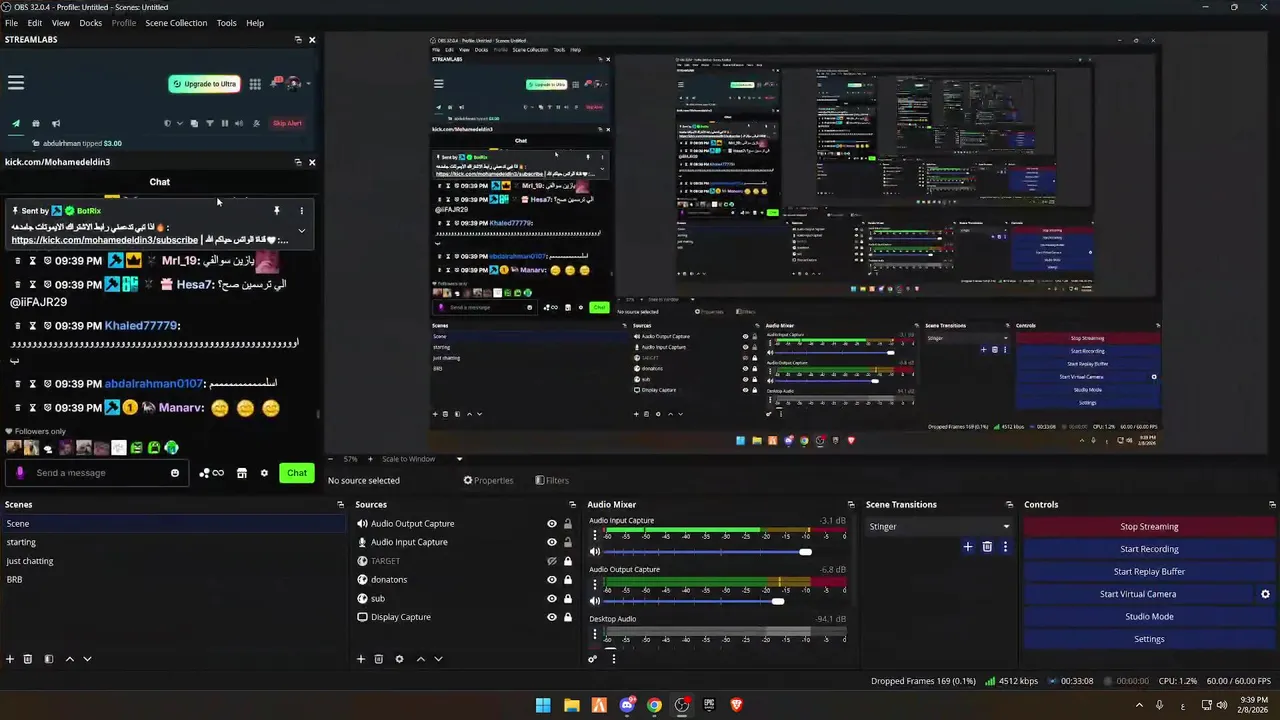The width and height of the screenshot is (1280, 720).
Task: Open the Streamlabs events filter icon
Action: (209, 123)
